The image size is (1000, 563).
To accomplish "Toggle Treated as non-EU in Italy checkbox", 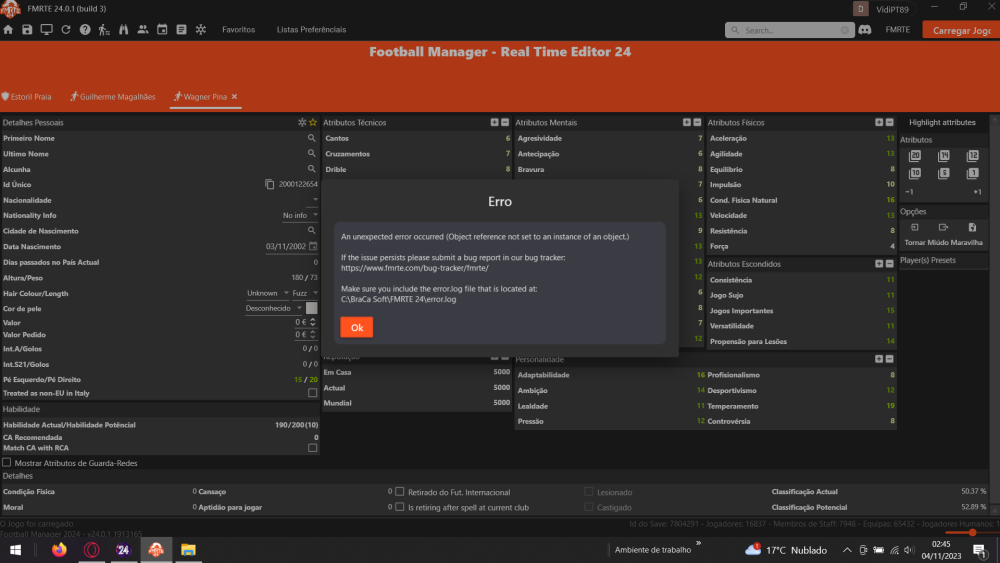I will click(312, 393).
